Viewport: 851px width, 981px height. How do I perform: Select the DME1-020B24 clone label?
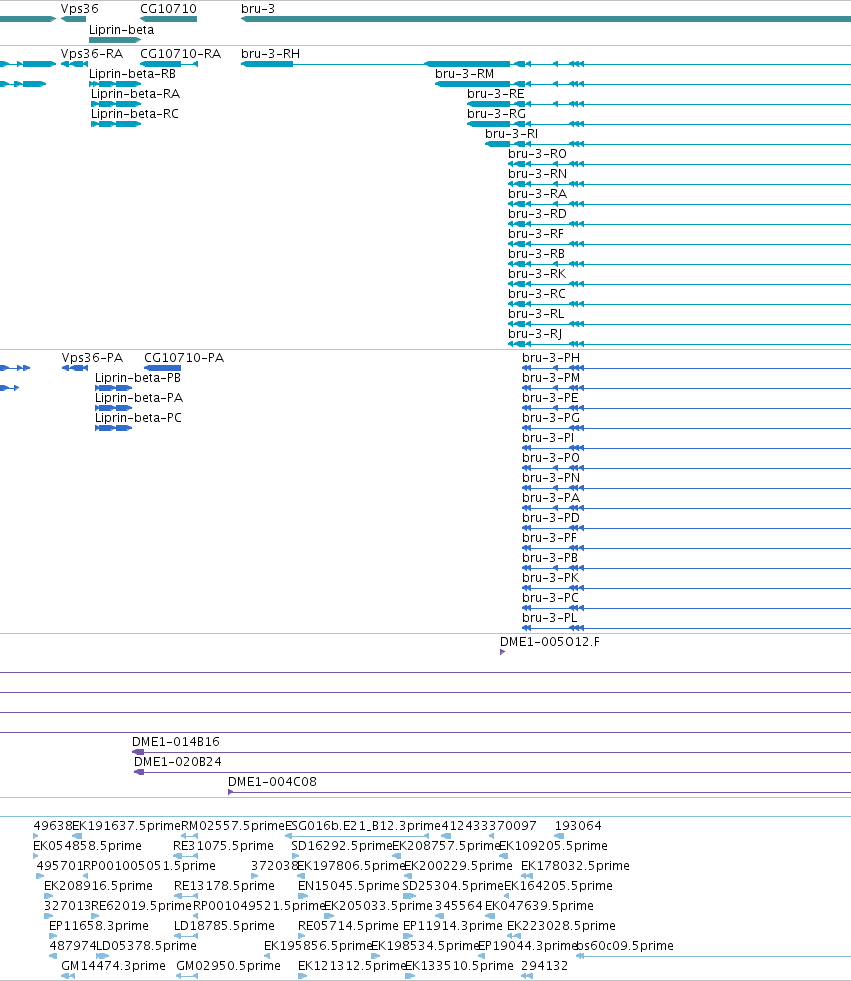pos(178,762)
